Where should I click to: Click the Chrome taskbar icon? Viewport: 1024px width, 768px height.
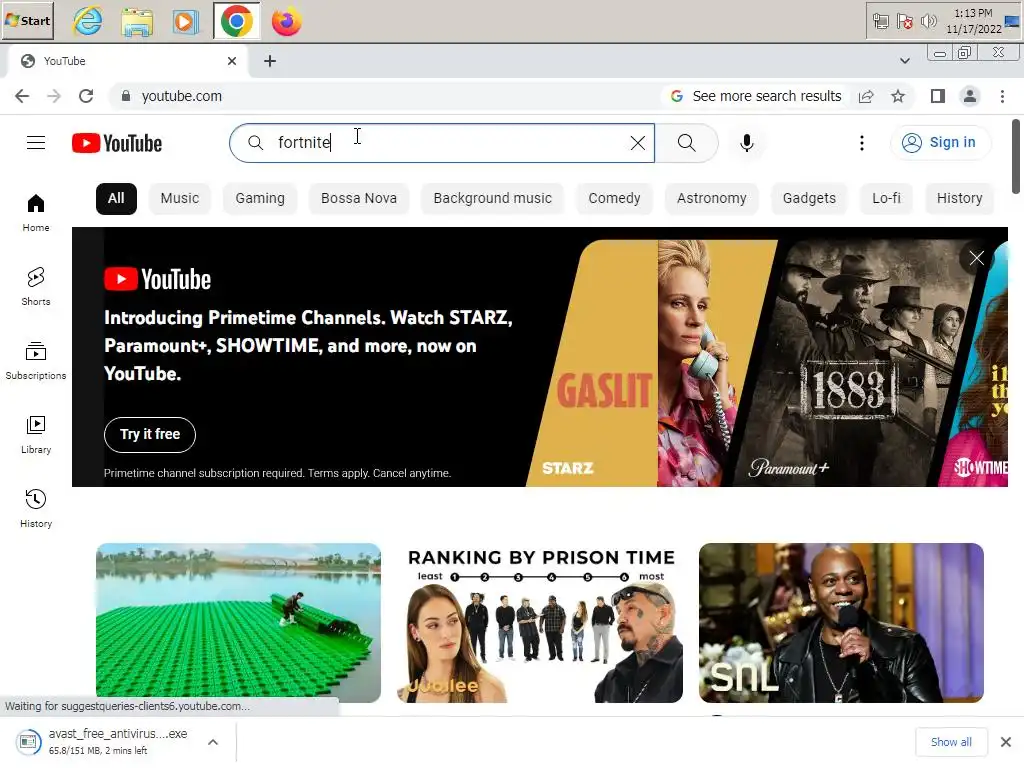pyautogui.click(x=236, y=22)
